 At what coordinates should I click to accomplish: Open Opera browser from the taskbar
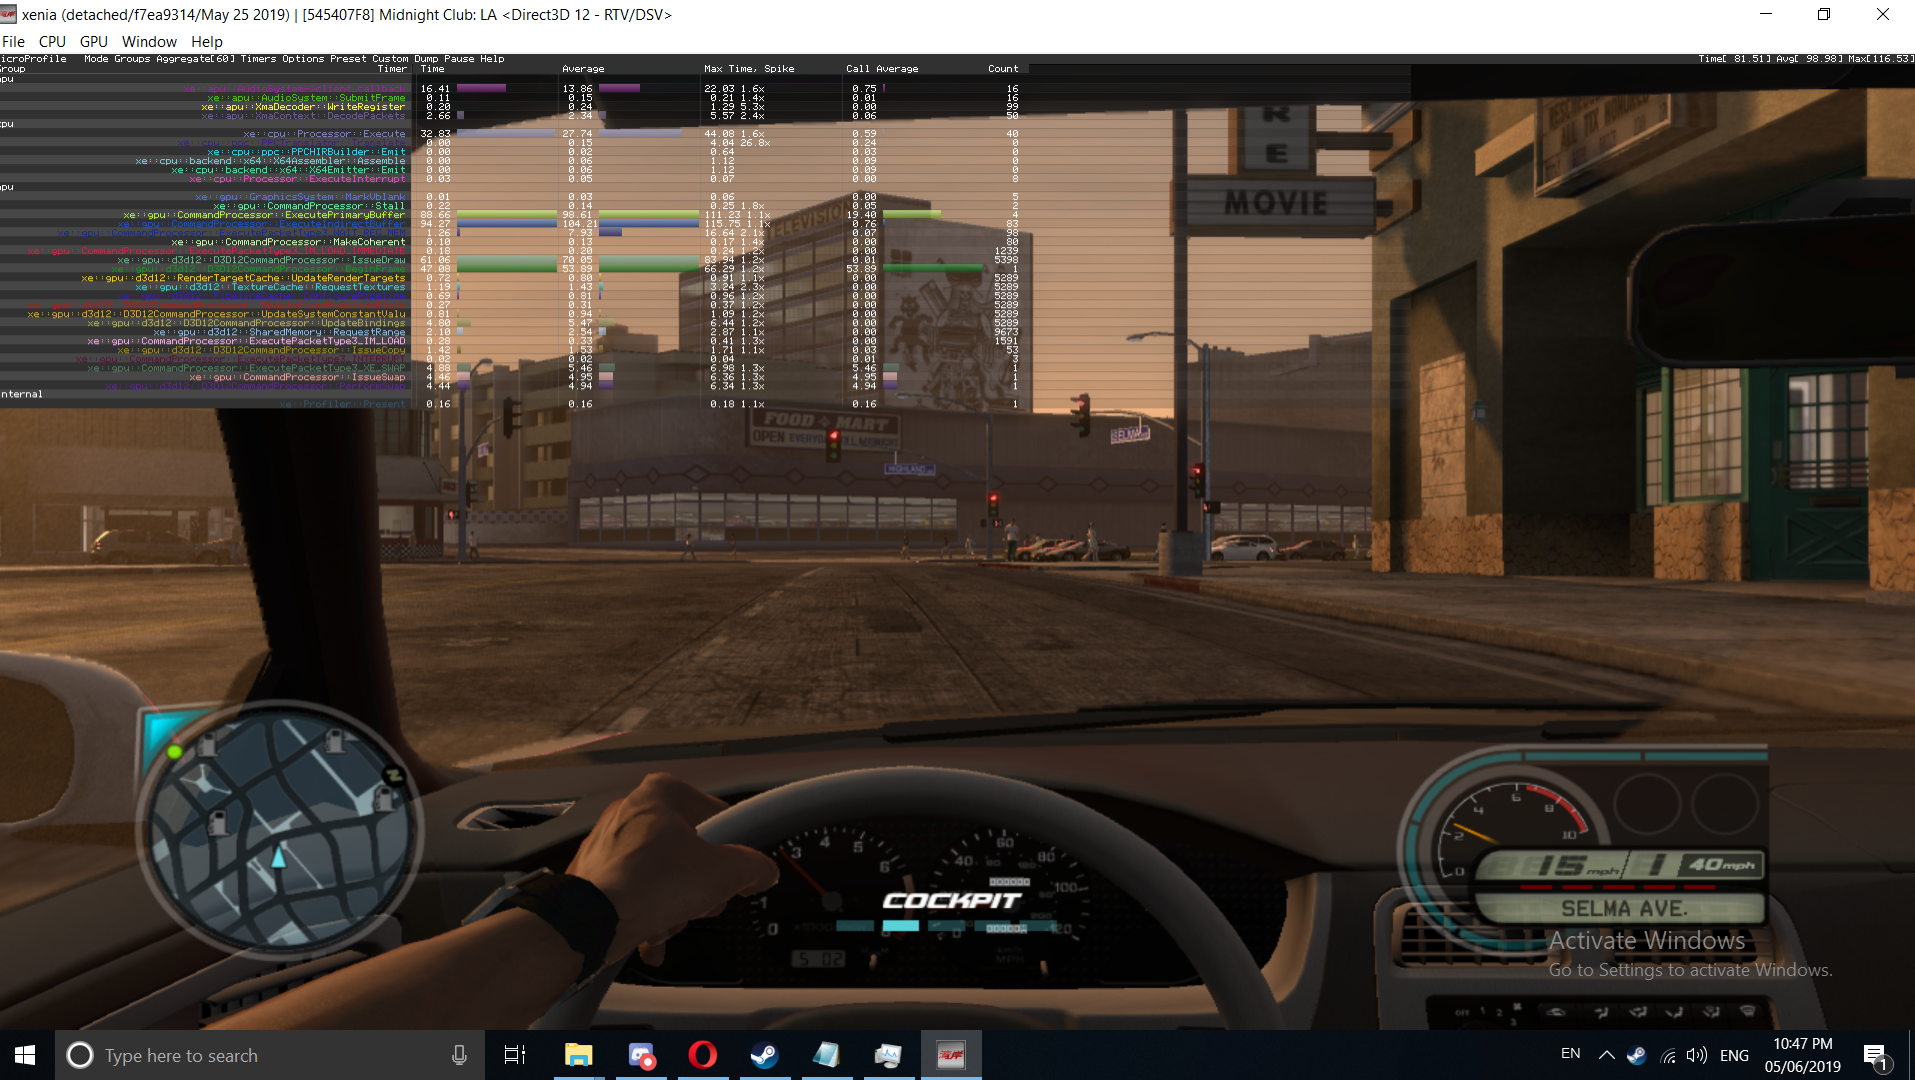click(x=703, y=1055)
